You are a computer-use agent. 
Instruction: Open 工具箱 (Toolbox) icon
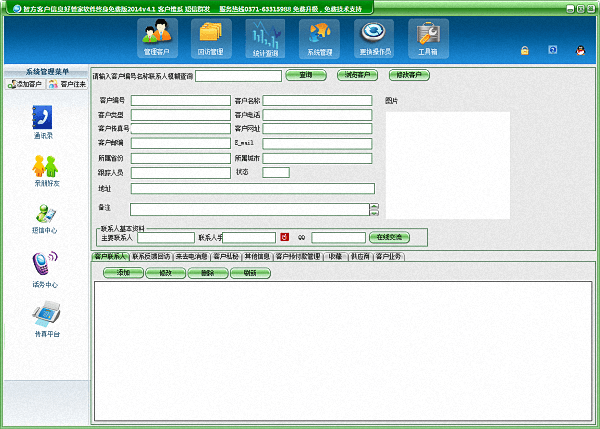(428, 38)
